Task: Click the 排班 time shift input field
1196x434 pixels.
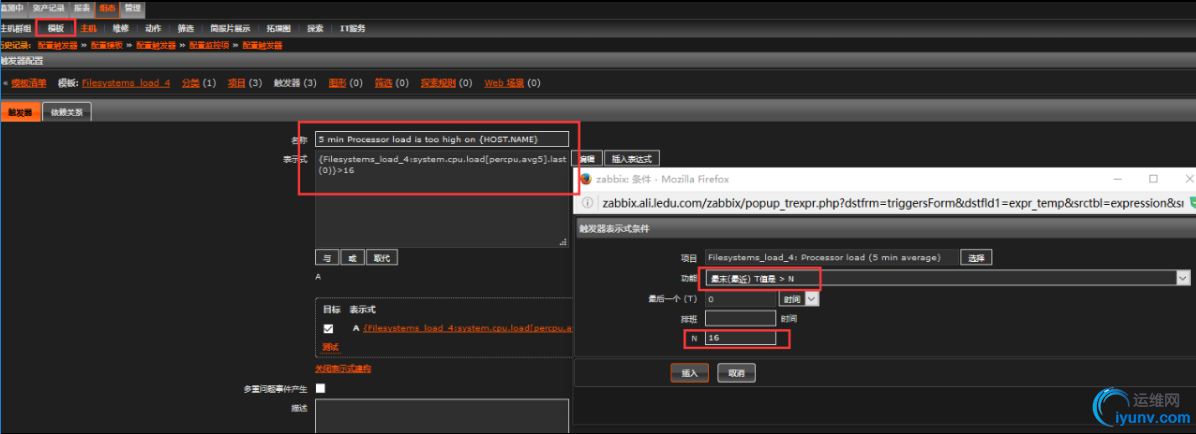Action: (741, 318)
